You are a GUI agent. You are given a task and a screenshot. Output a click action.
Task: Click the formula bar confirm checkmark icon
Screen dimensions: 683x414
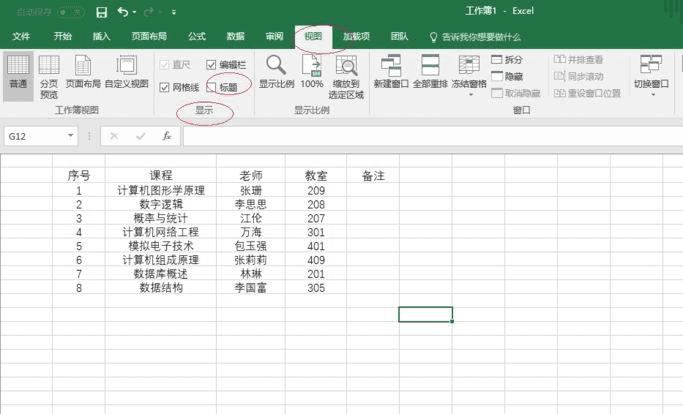tap(140, 136)
